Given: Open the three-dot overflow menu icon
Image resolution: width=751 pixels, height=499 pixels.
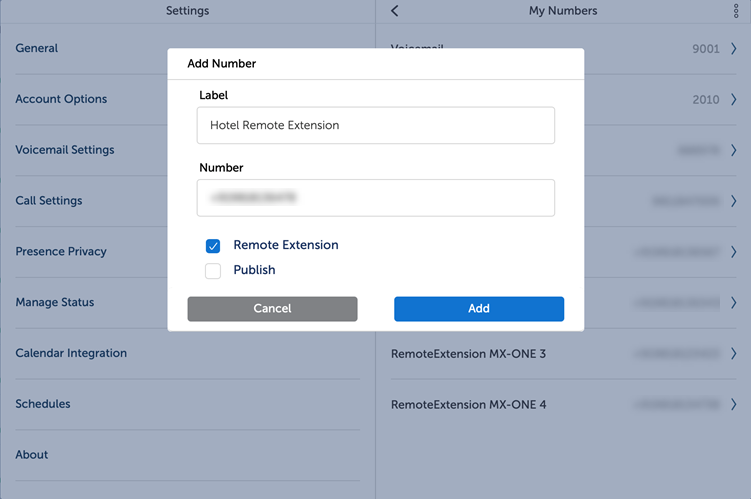Looking at the screenshot, I should 737,11.
